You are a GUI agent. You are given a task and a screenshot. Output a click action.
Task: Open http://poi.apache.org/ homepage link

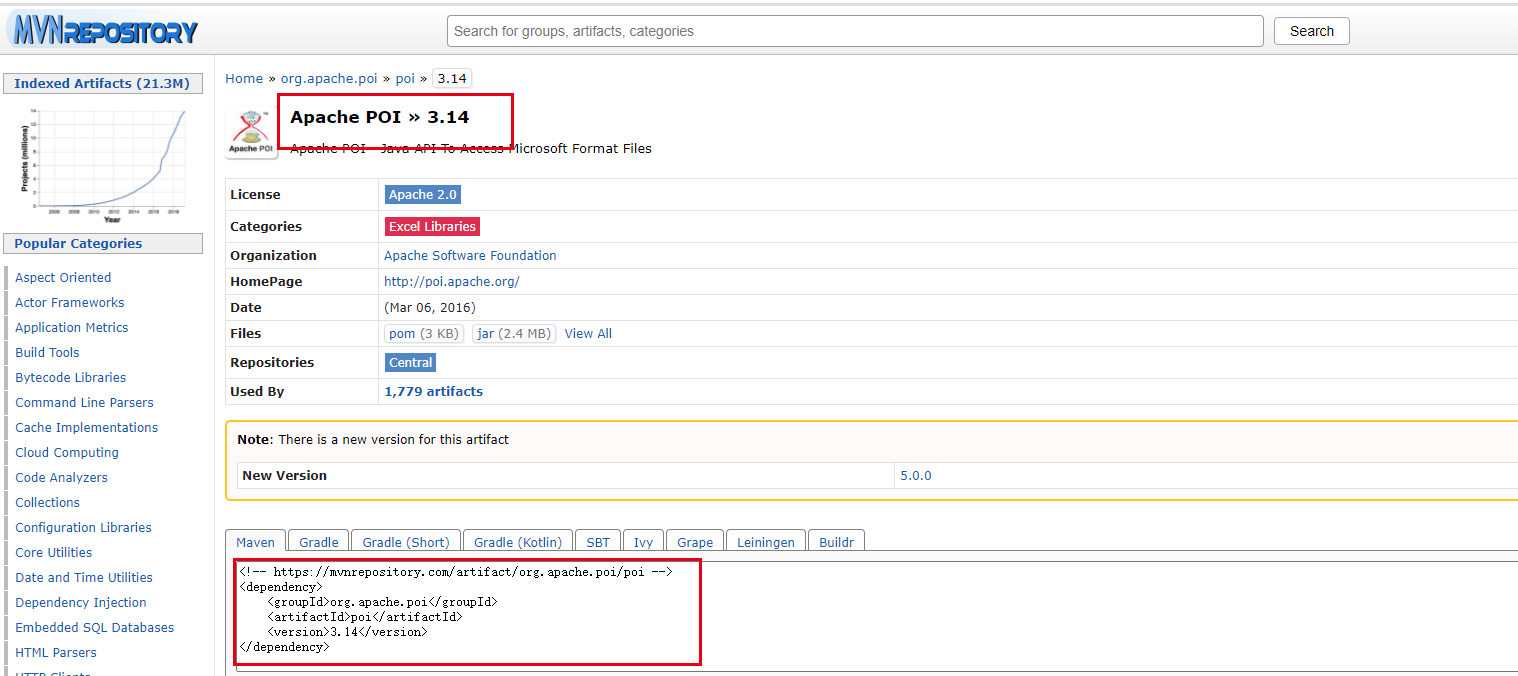(x=452, y=282)
